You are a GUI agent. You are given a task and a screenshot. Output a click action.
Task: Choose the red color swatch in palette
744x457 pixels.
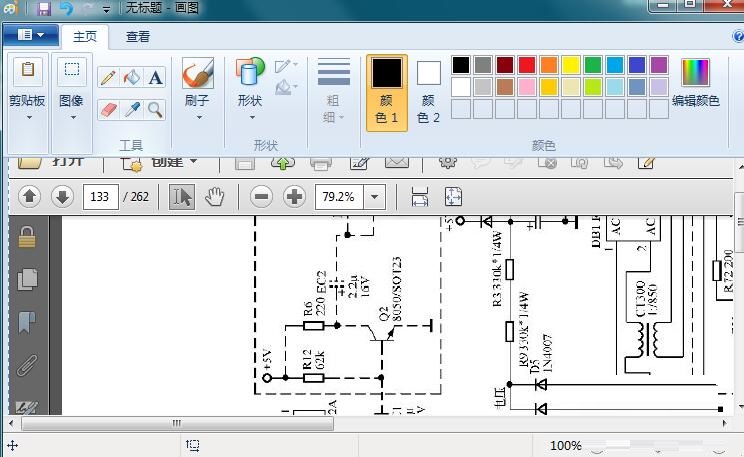[527, 65]
